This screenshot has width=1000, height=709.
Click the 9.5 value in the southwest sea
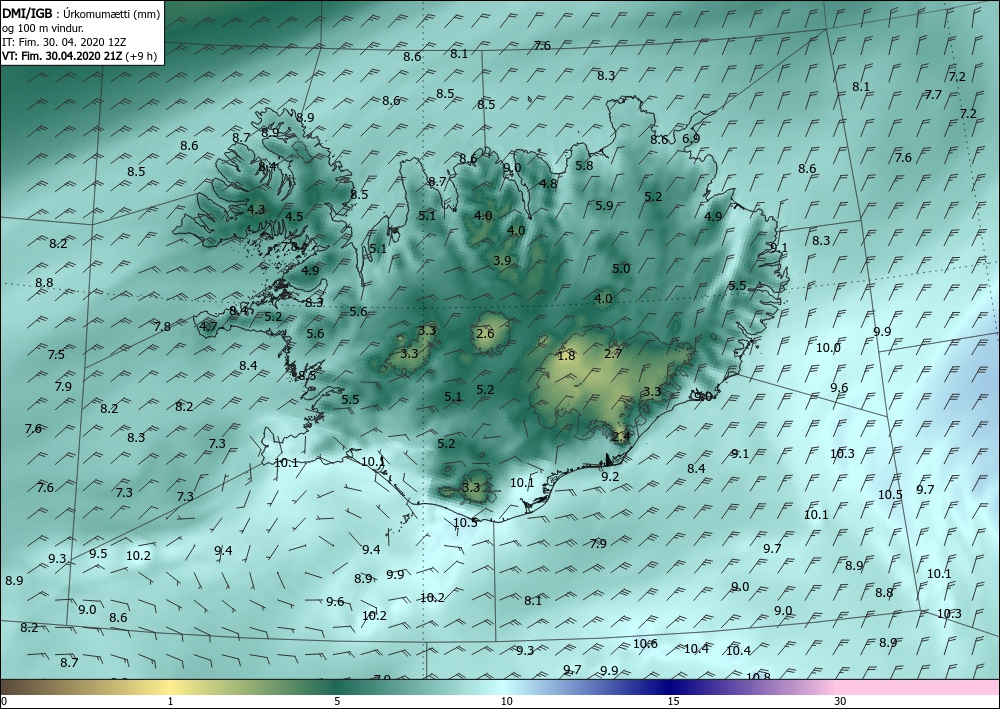[98, 553]
